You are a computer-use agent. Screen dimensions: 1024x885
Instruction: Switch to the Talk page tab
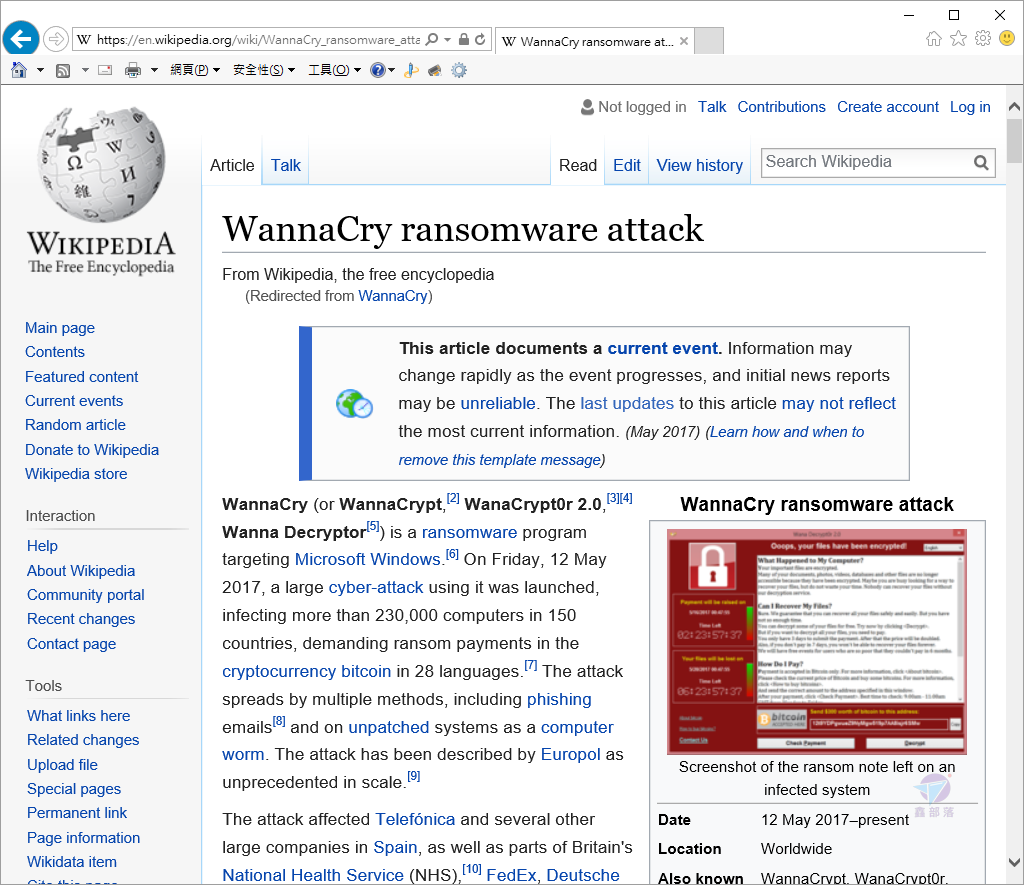point(285,165)
